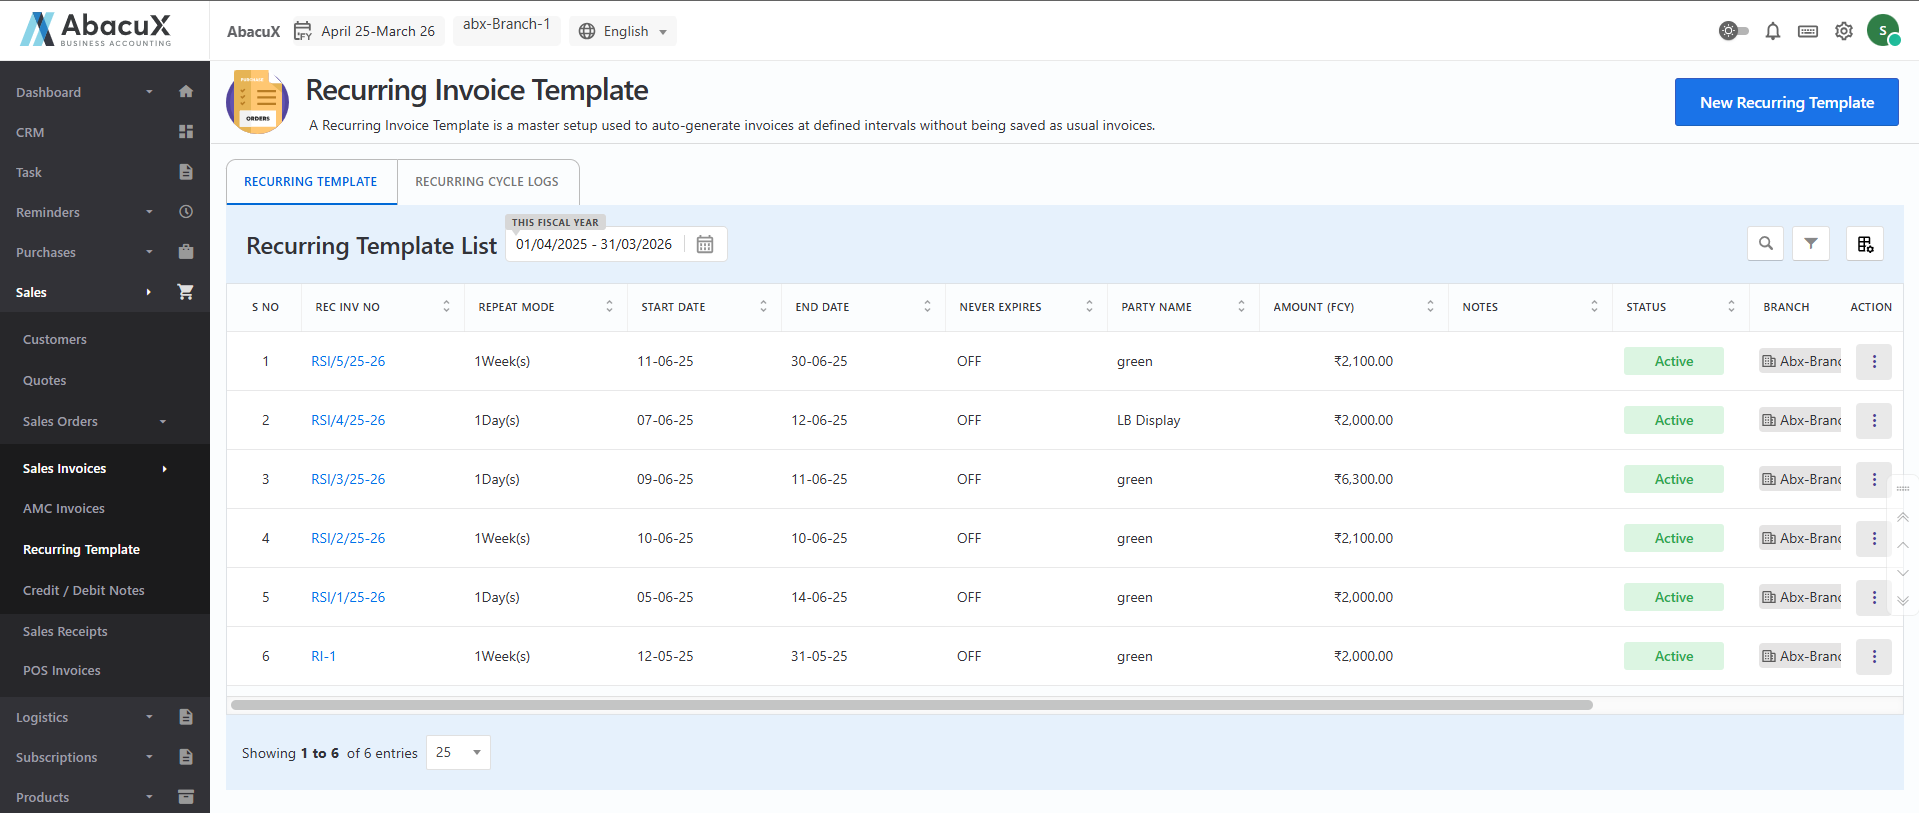Open the keyboard shortcuts icon

(x=1807, y=31)
